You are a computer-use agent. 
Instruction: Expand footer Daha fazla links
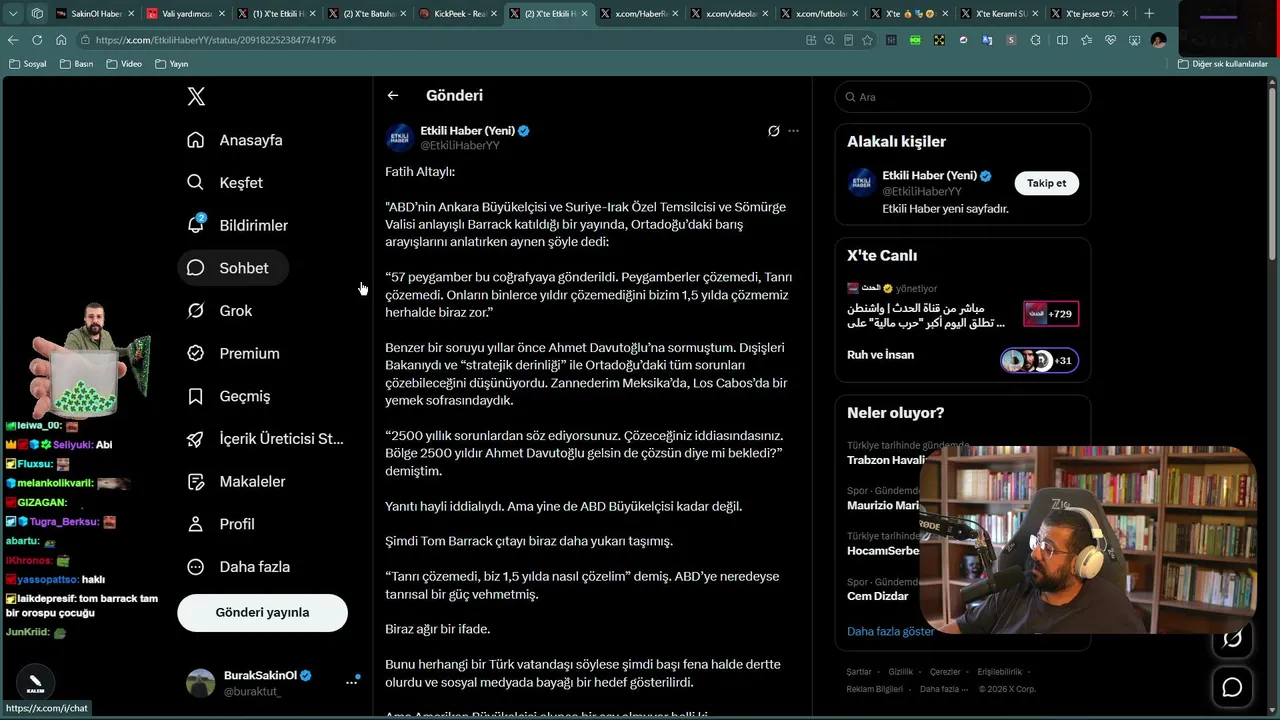tap(943, 689)
